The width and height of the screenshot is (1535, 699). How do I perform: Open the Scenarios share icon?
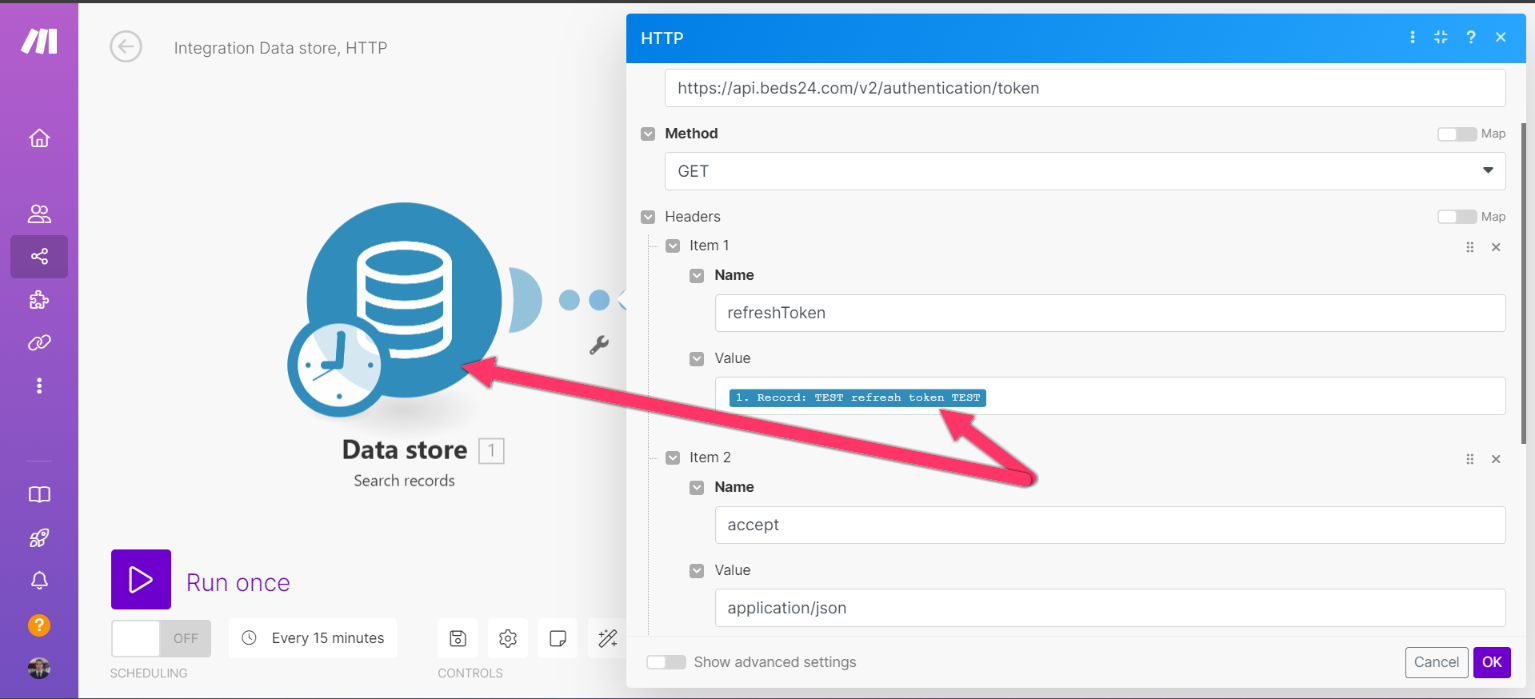39,257
